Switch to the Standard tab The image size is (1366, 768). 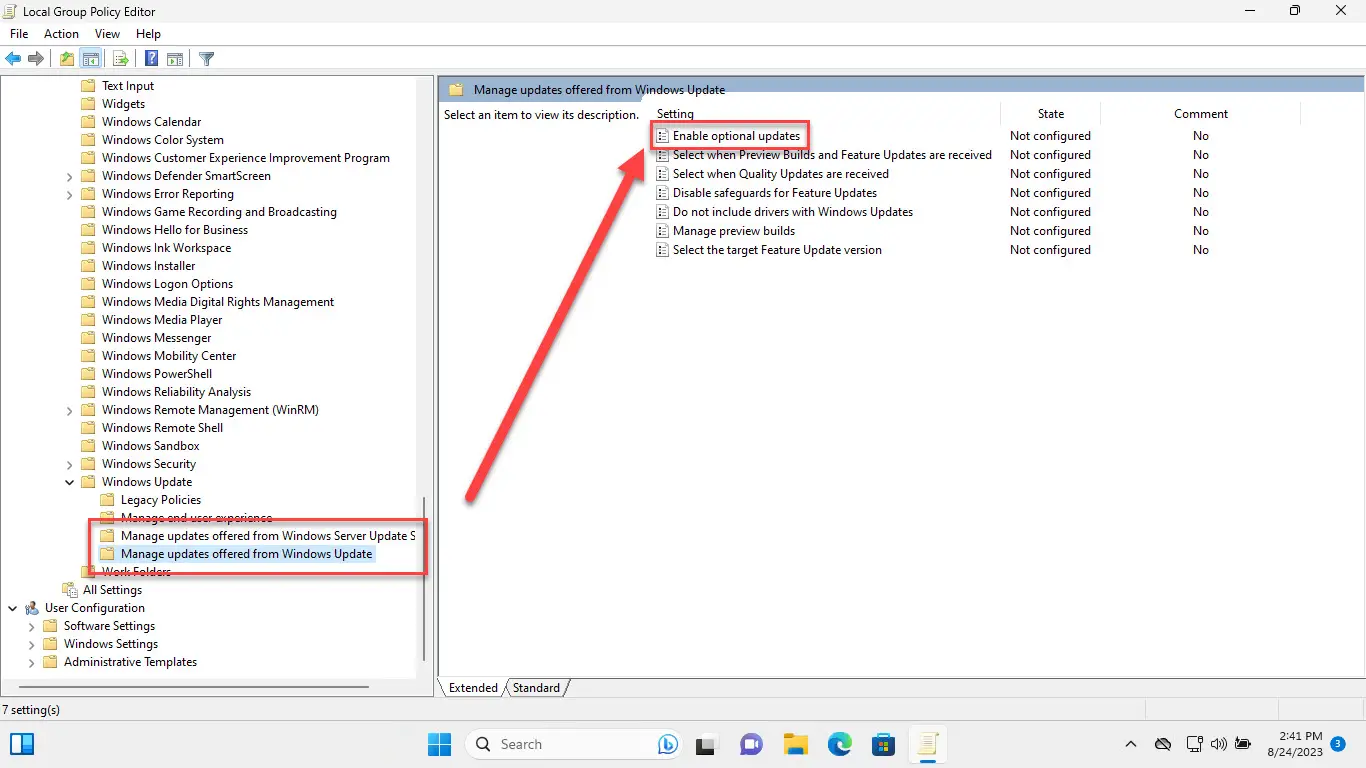[x=537, y=688]
